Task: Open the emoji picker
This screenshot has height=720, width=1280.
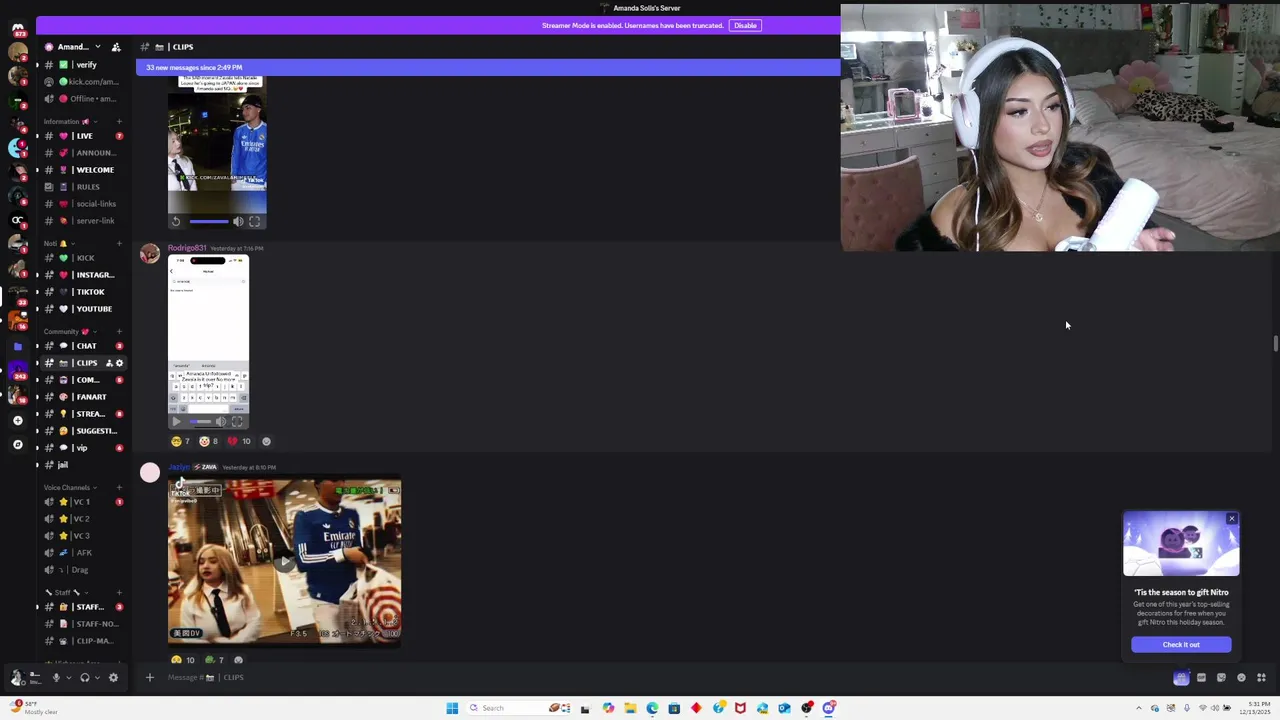Action: (x=1241, y=677)
